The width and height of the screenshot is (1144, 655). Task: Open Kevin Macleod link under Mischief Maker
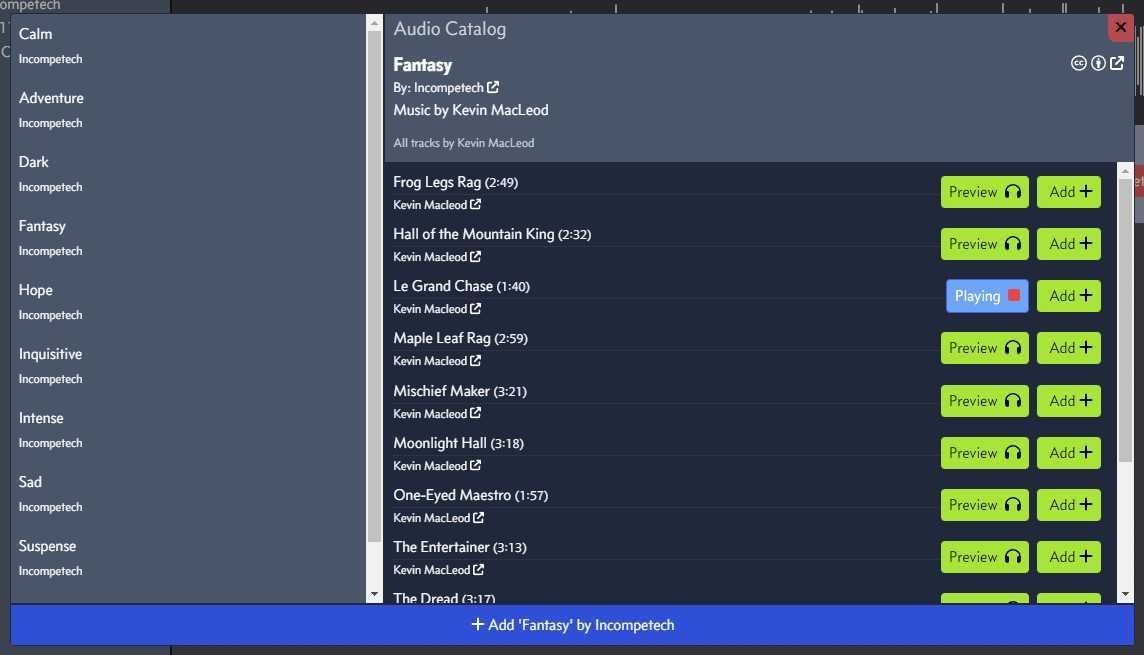coord(437,414)
